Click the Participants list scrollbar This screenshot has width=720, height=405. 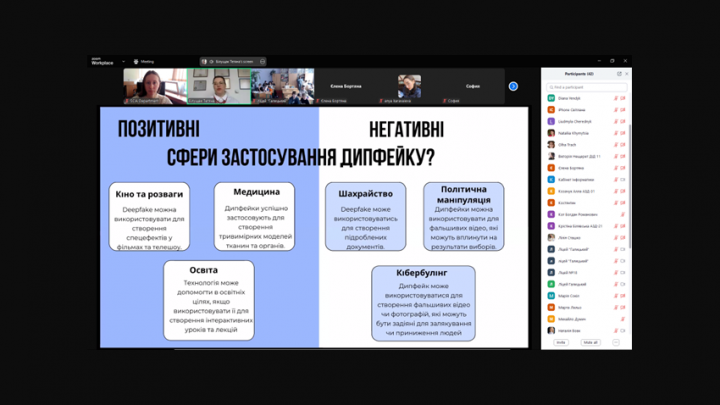(x=630, y=186)
